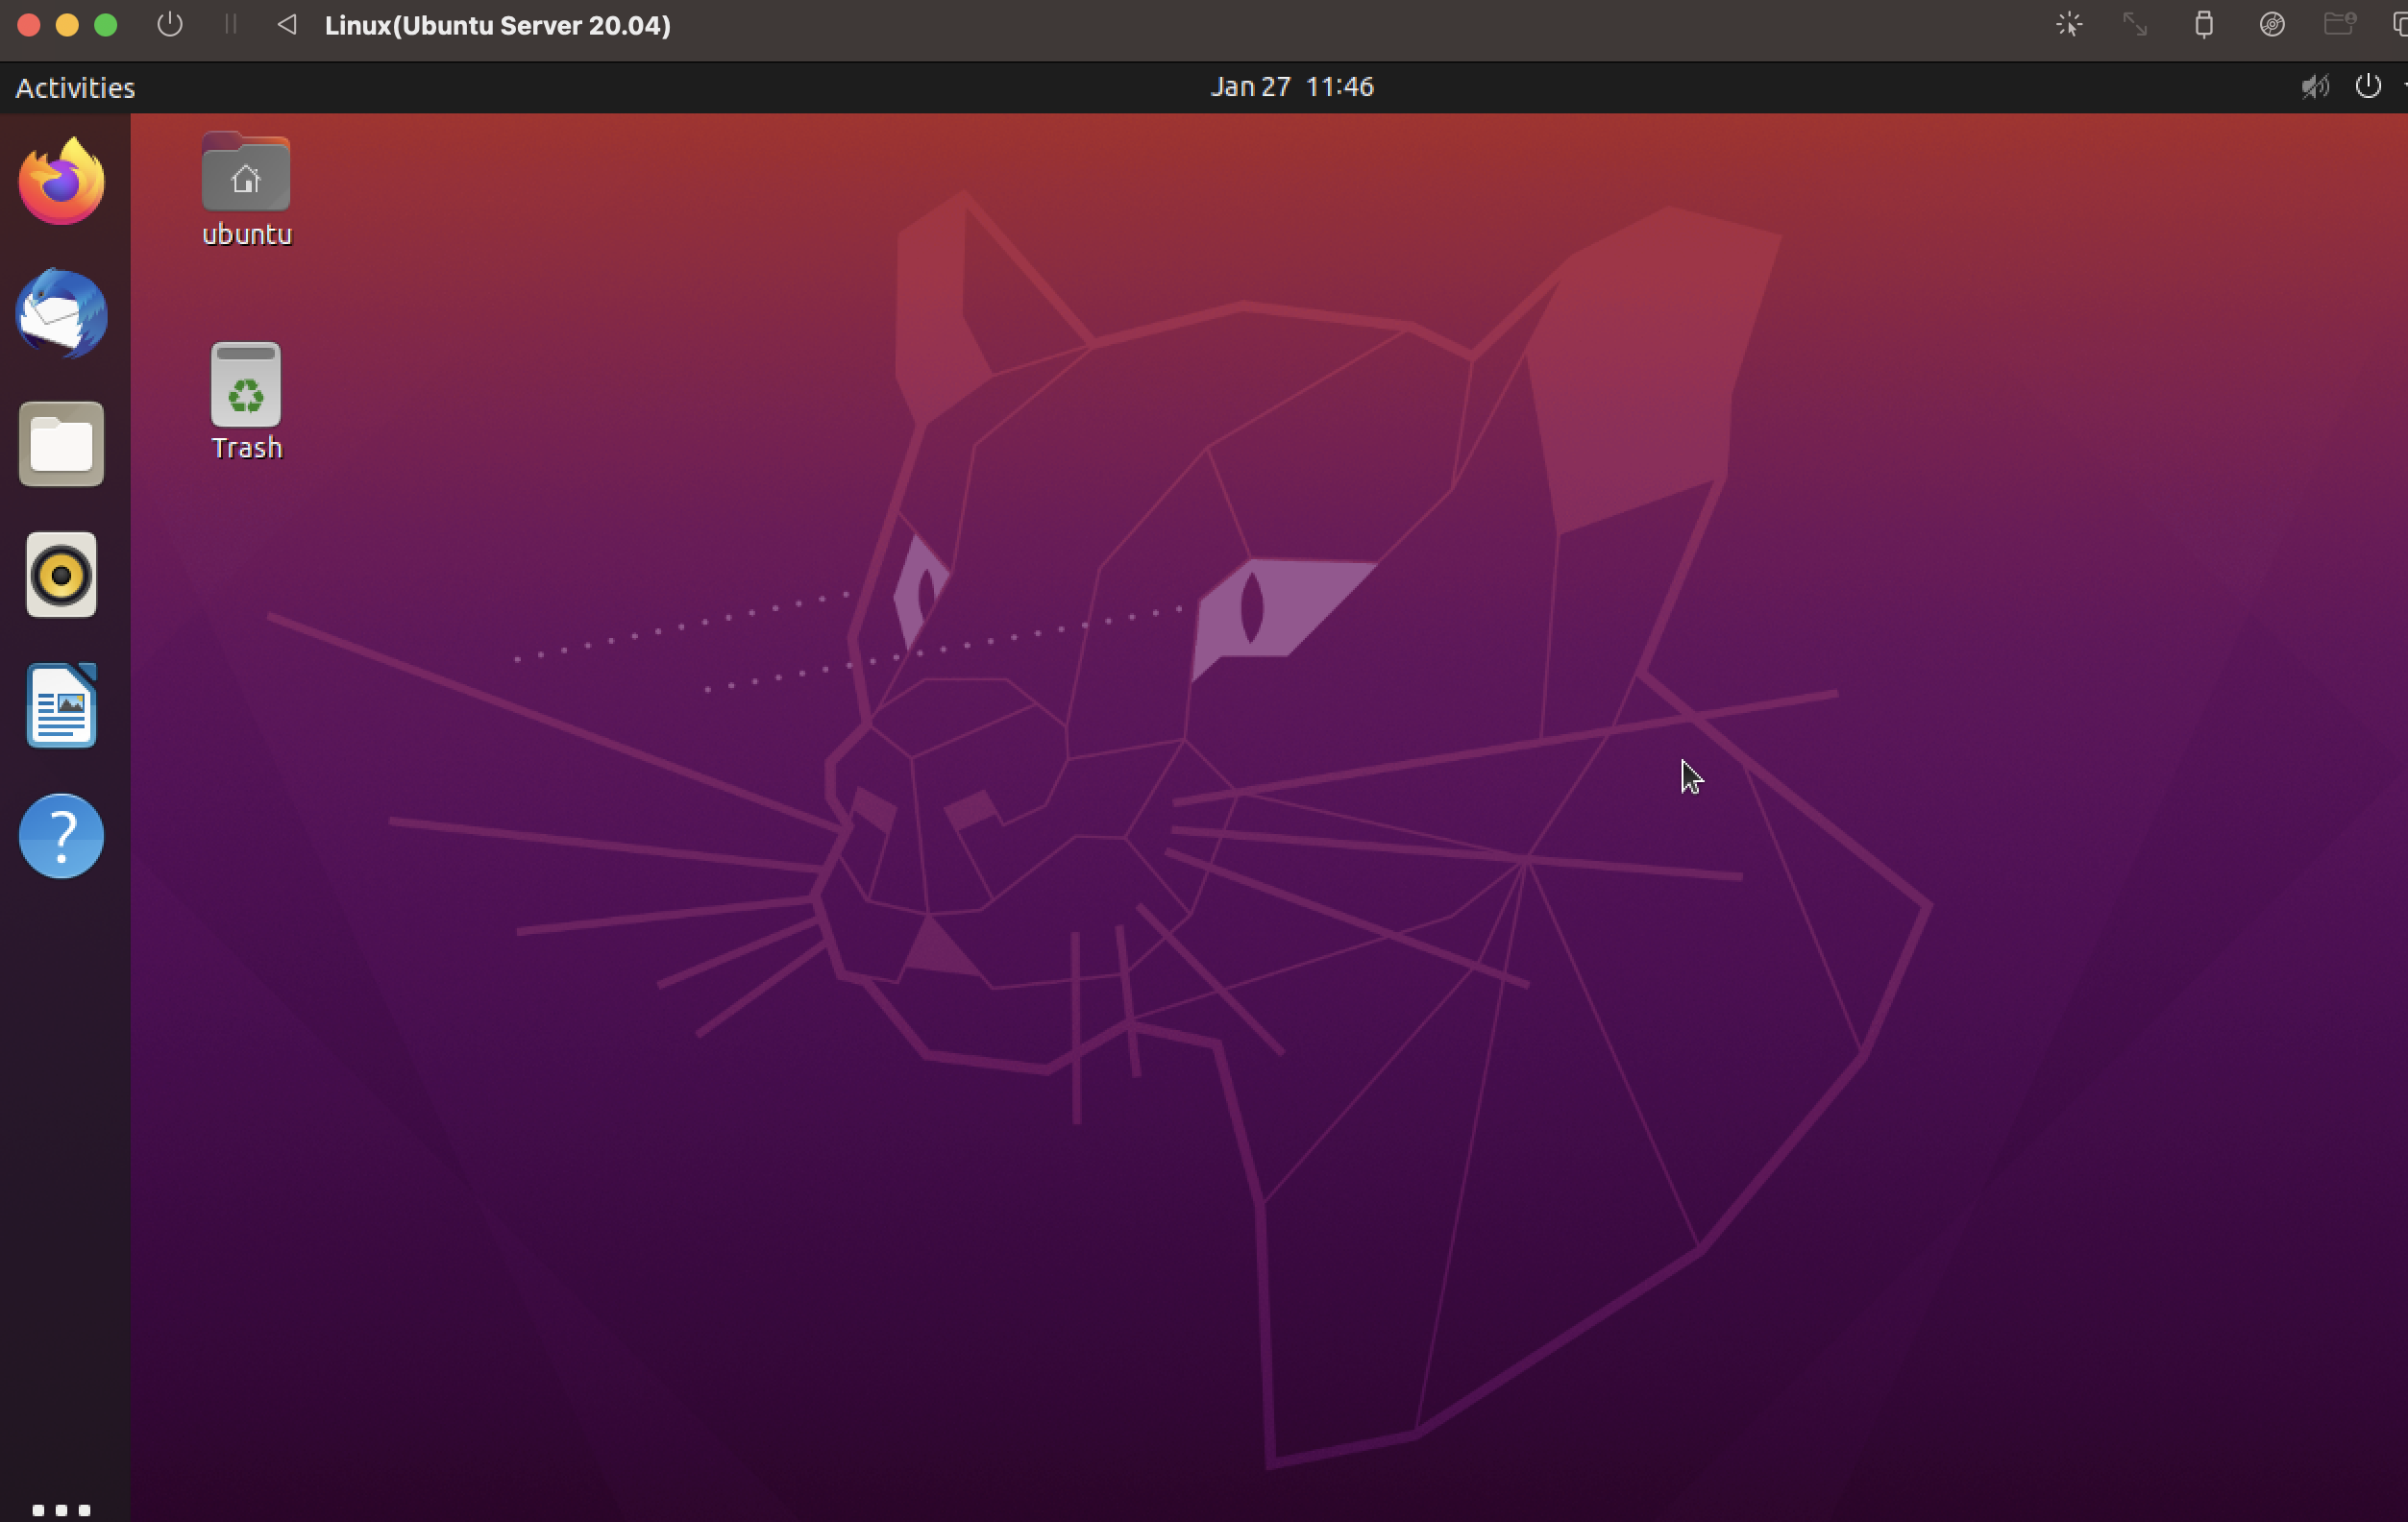Click the restart back-triangle VM button
Image resolution: width=2408 pixels, height=1522 pixels.
[287, 25]
